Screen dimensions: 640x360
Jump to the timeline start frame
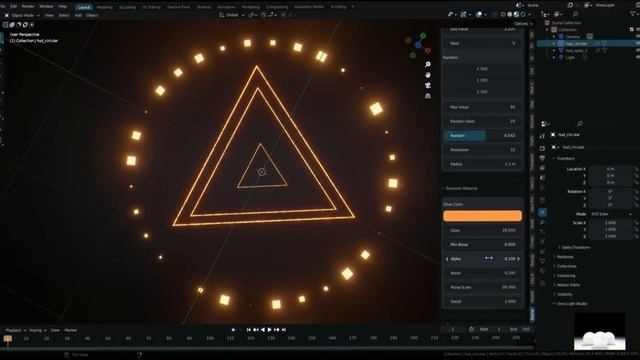[x=249, y=330]
